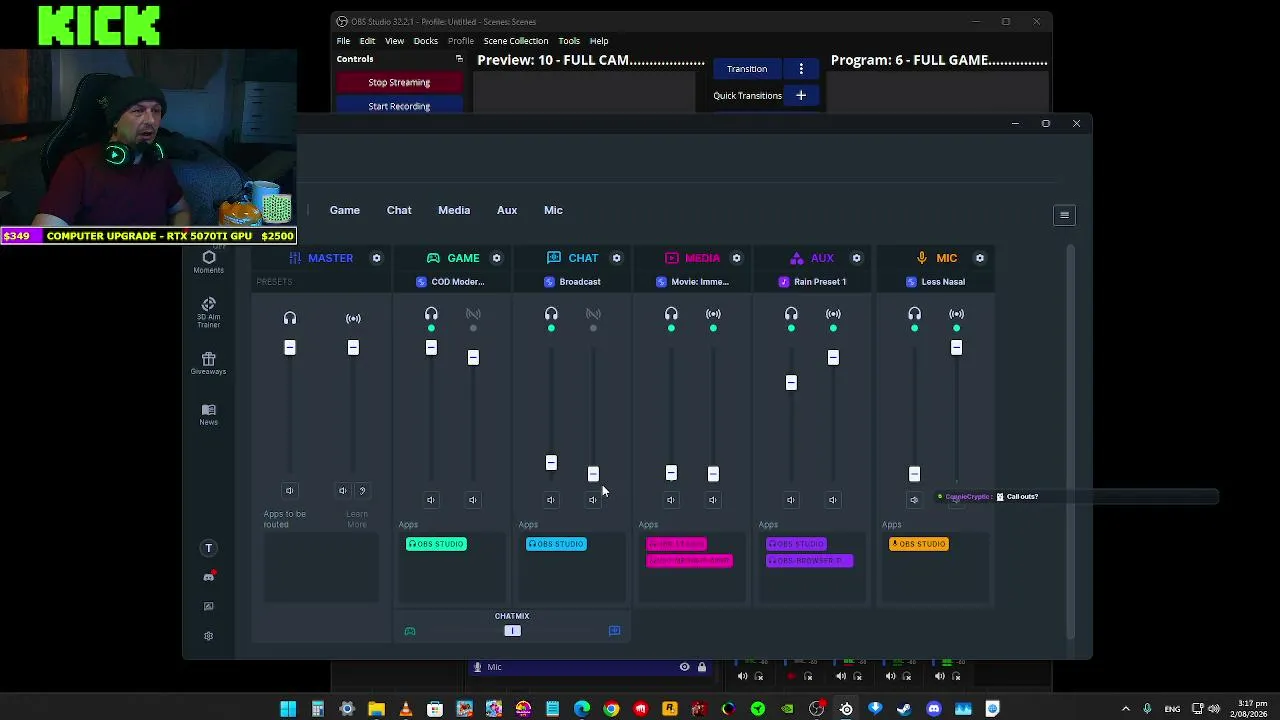Mute AUX stream channel

833,500
